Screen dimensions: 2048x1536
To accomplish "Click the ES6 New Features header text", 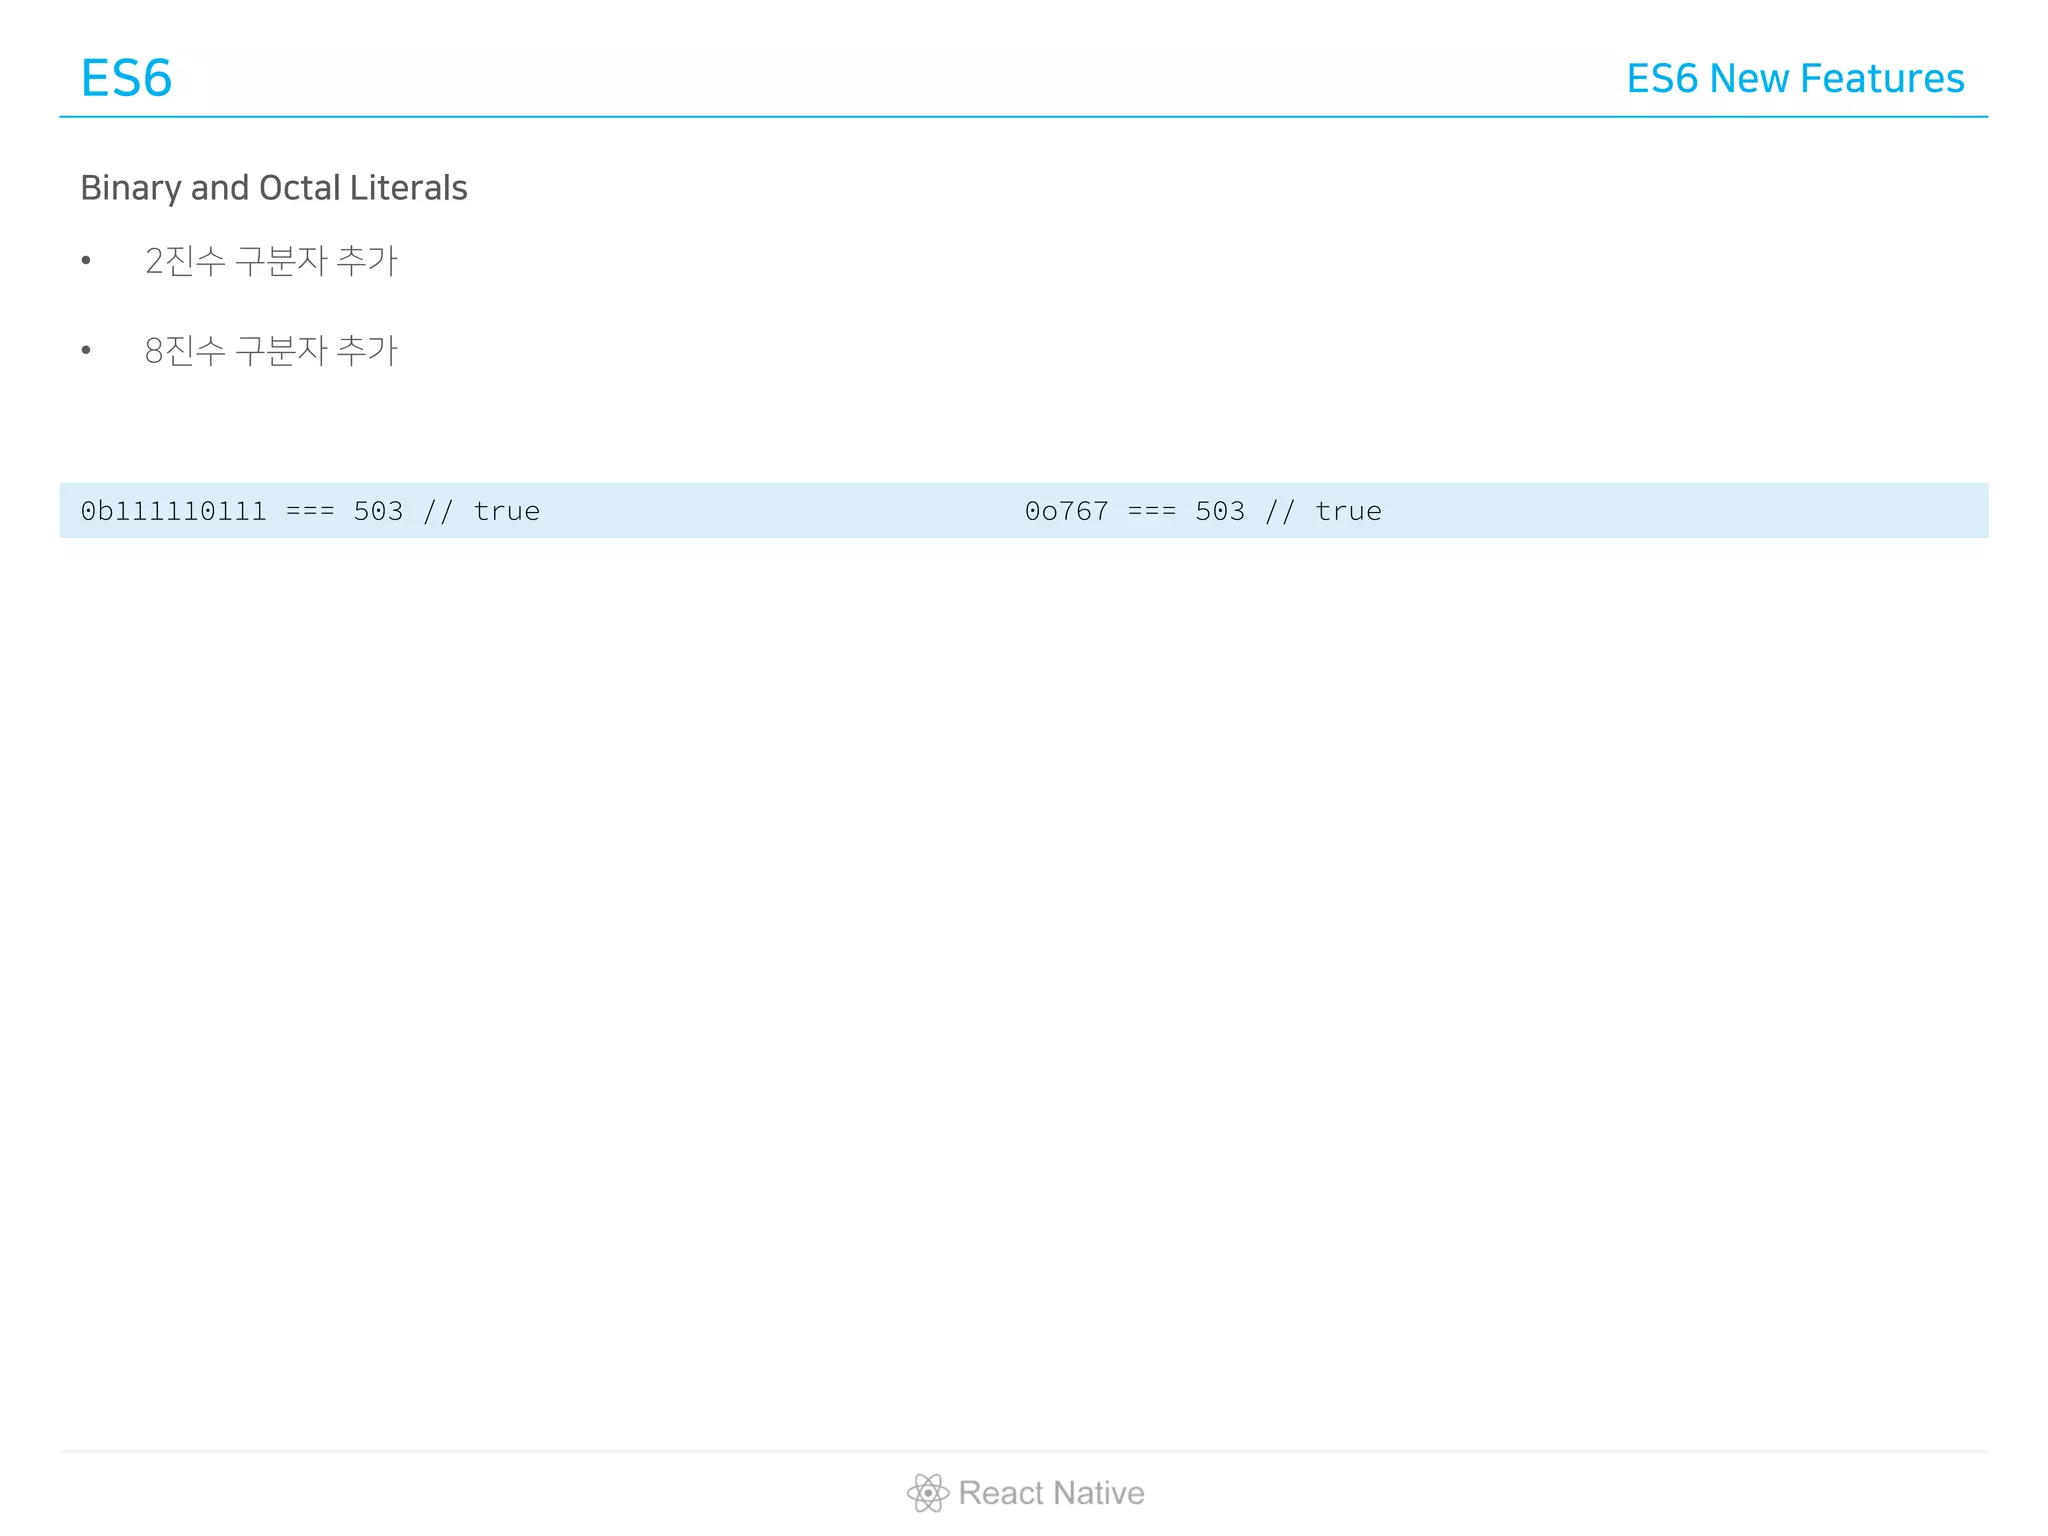I will pyautogui.click(x=1795, y=78).
